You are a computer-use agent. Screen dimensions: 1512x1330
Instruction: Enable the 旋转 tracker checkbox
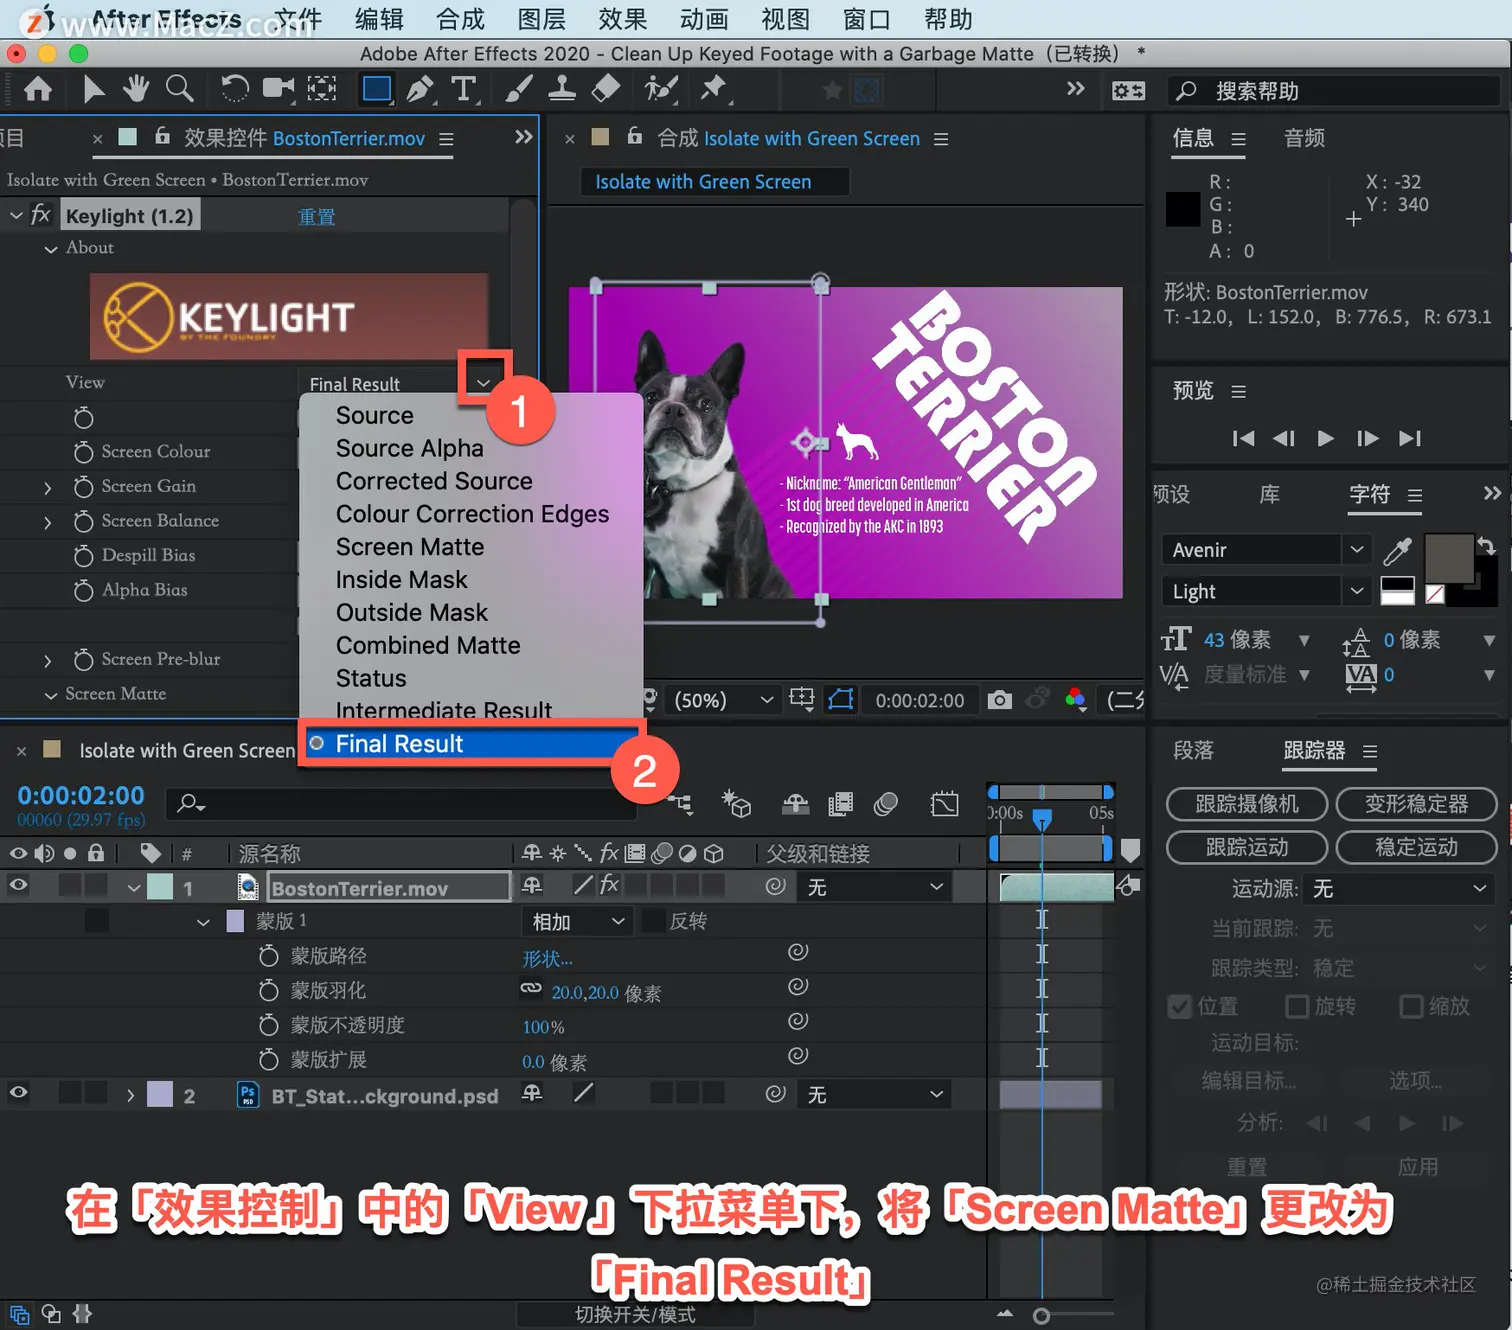pyautogui.click(x=1296, y=1006)
